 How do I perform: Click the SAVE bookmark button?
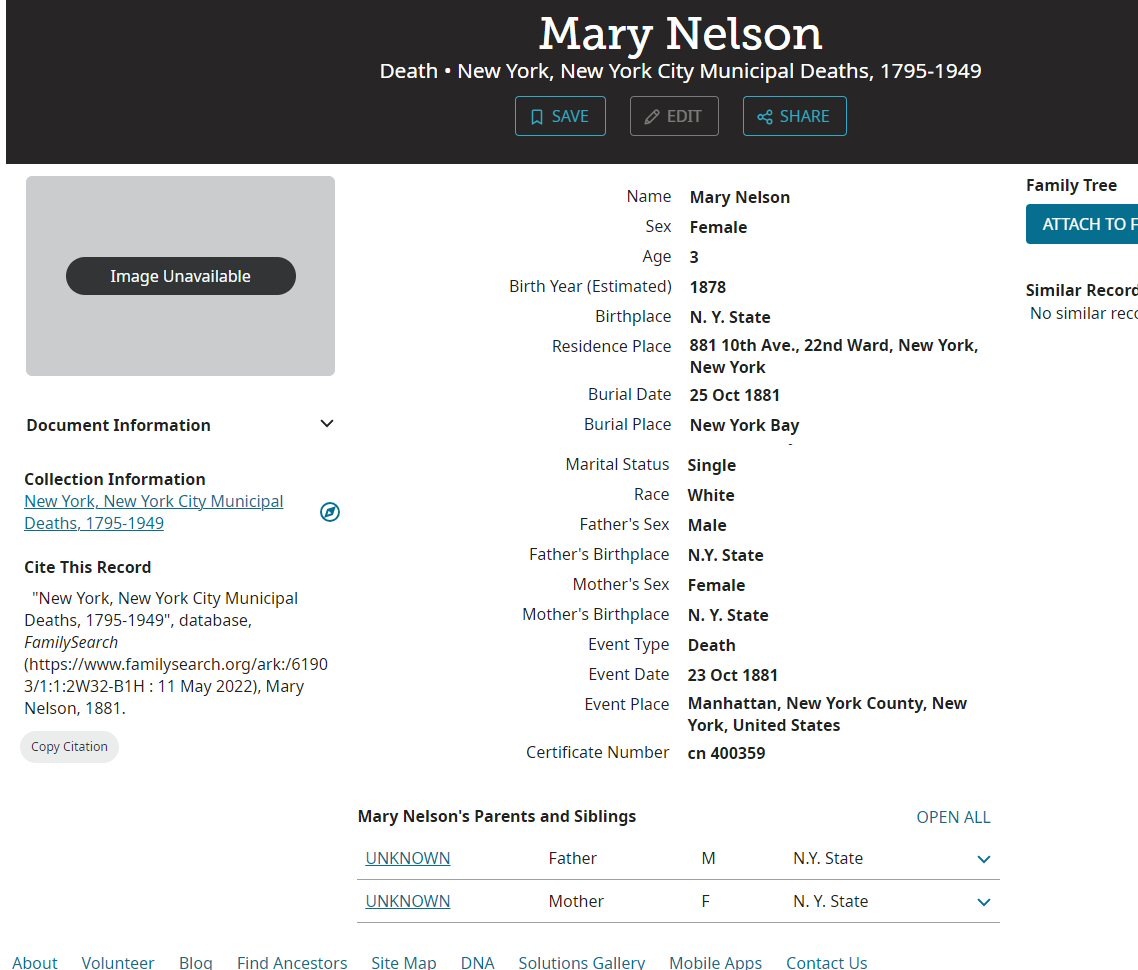pyautogui.click(x=560, y=116)
